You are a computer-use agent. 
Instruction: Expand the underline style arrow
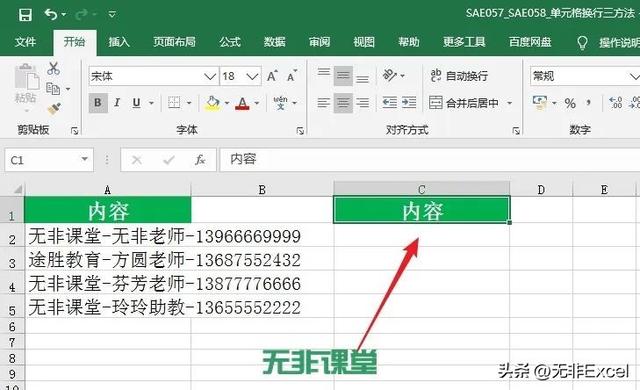[151, 103]
